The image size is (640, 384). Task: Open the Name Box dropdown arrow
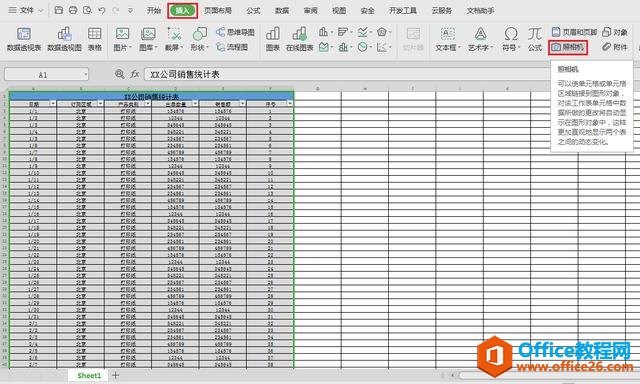click(x=85, y=75)
